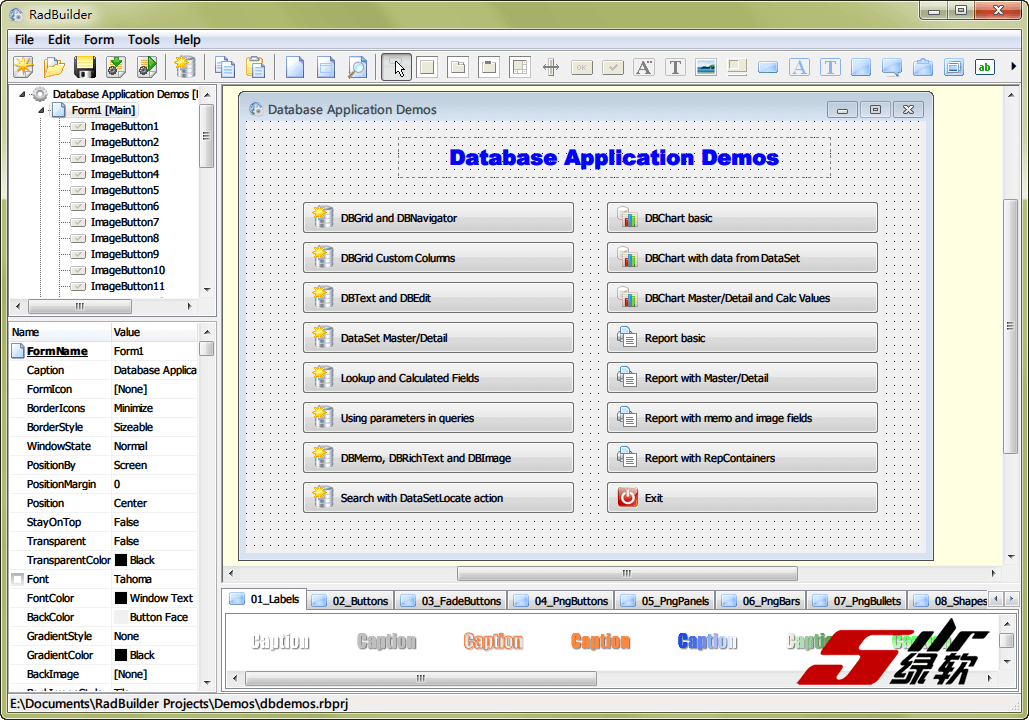
Task: Toggle the Font property expander box
Action: point(17,579)
